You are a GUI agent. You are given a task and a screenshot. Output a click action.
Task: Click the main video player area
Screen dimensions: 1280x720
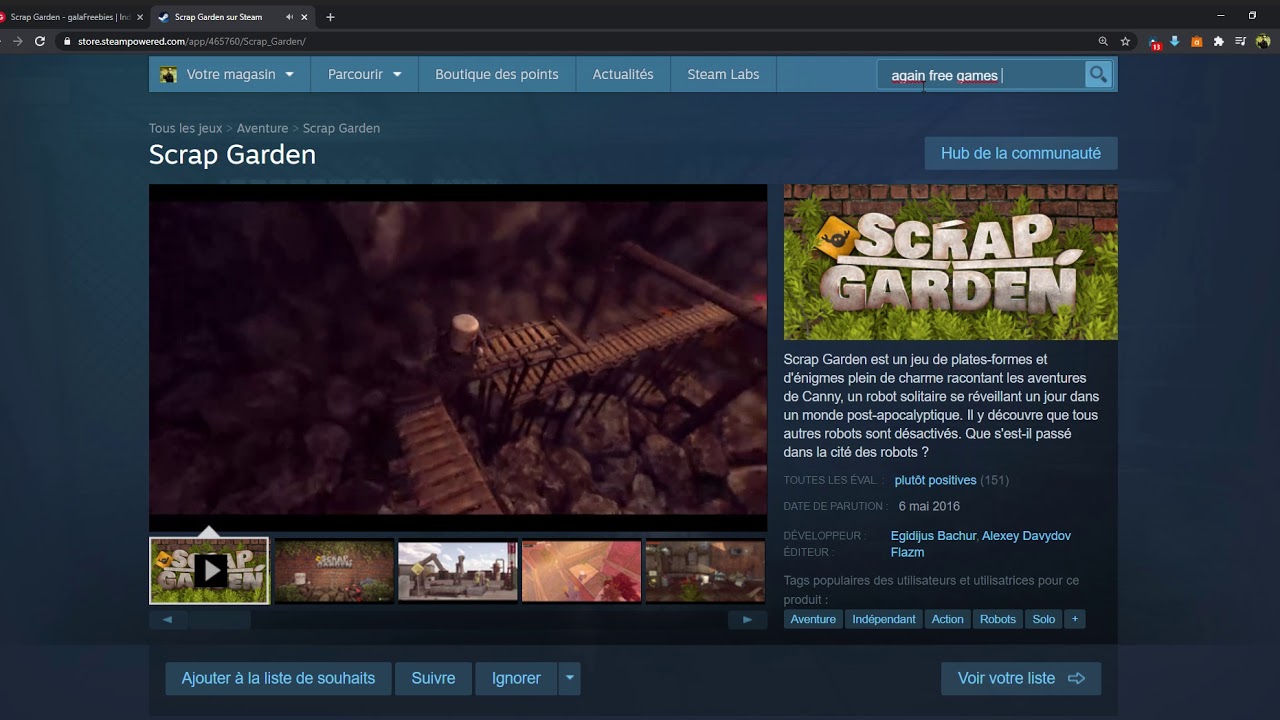point(458,358)
